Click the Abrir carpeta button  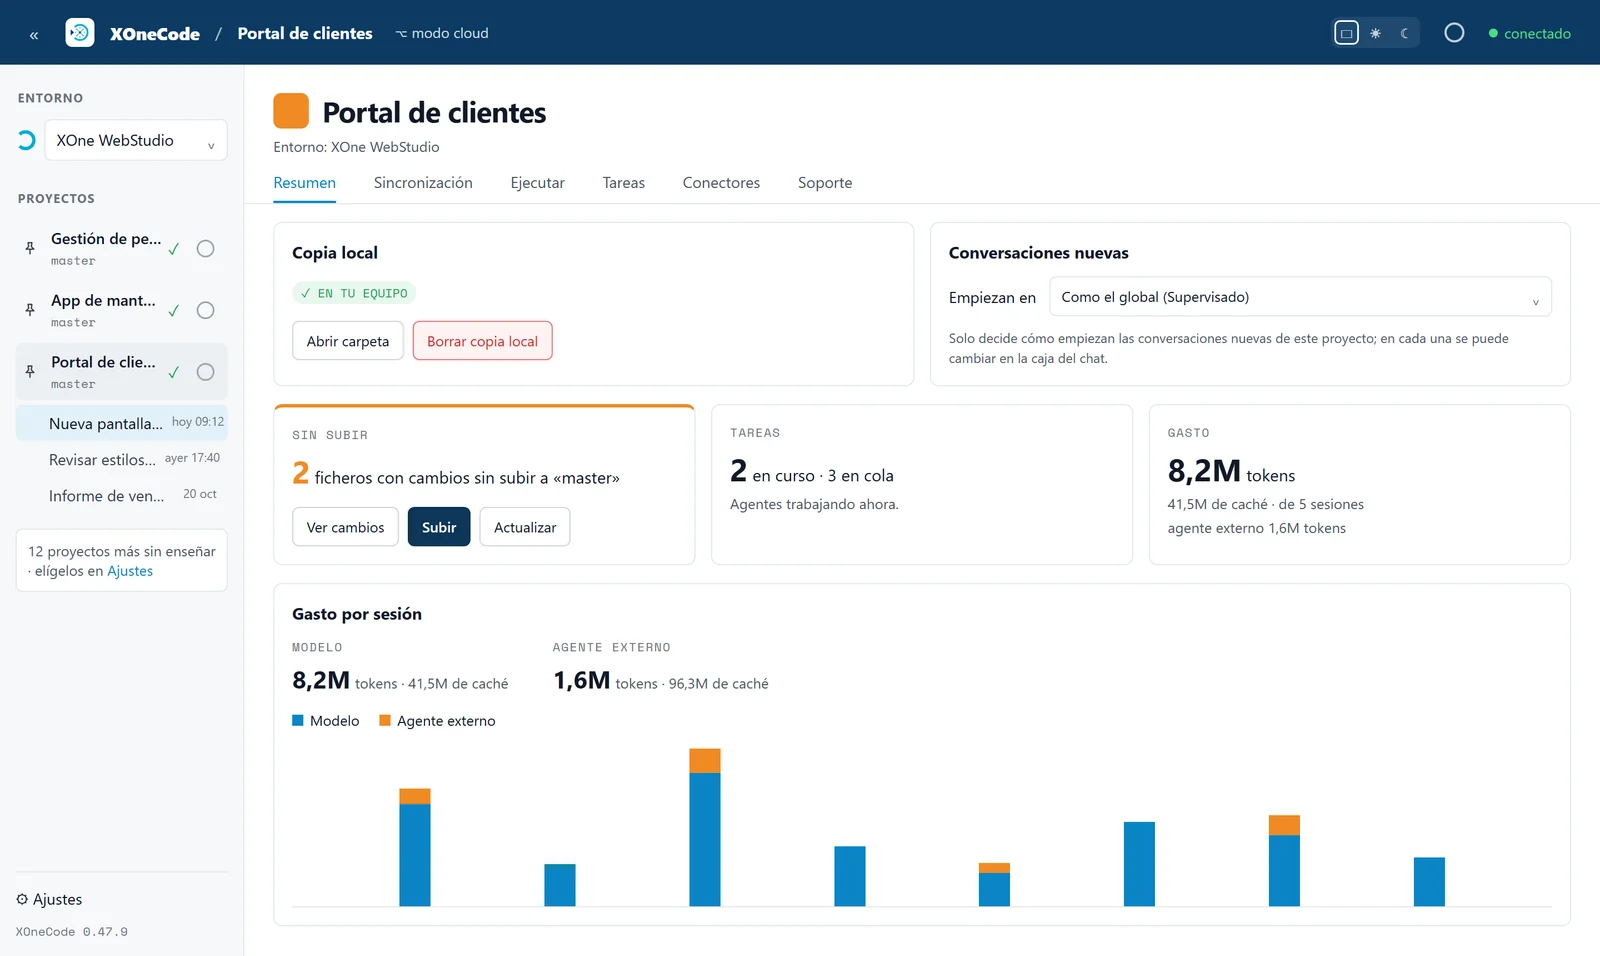348,341
